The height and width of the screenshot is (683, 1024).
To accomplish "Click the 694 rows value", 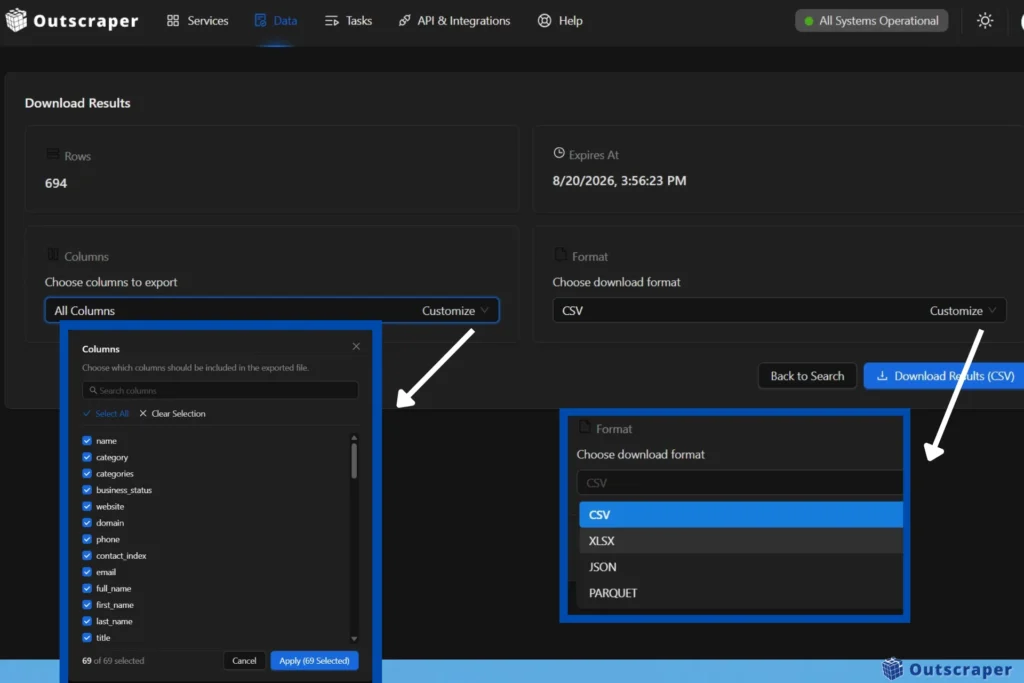I will coord(56,183).
